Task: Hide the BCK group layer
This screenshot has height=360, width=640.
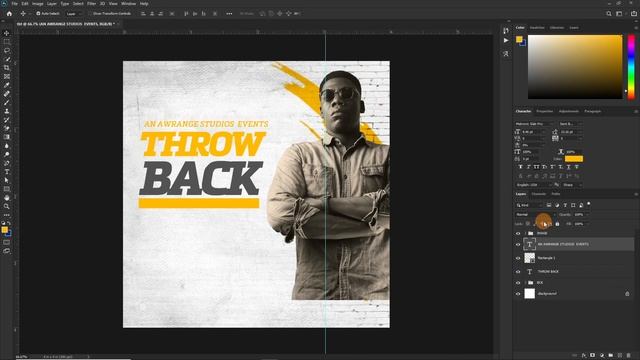Action: (518, 282)
